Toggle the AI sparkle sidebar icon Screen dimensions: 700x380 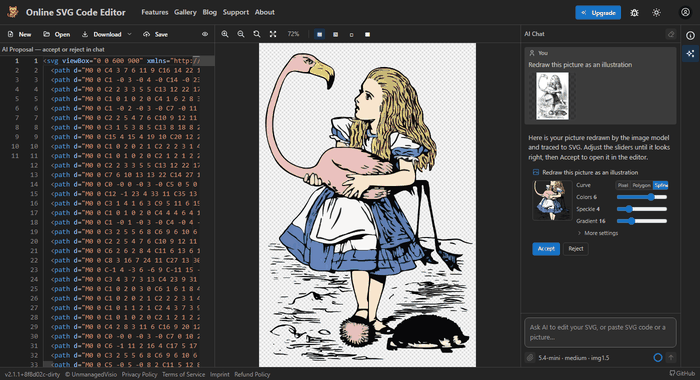690,54
